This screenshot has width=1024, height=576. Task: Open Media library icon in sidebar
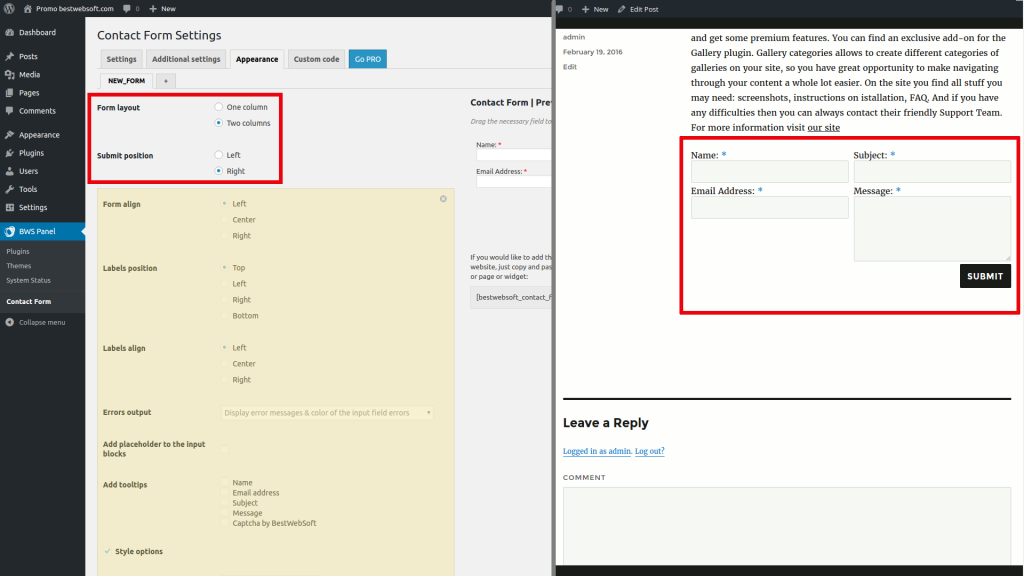click(9, 75)
